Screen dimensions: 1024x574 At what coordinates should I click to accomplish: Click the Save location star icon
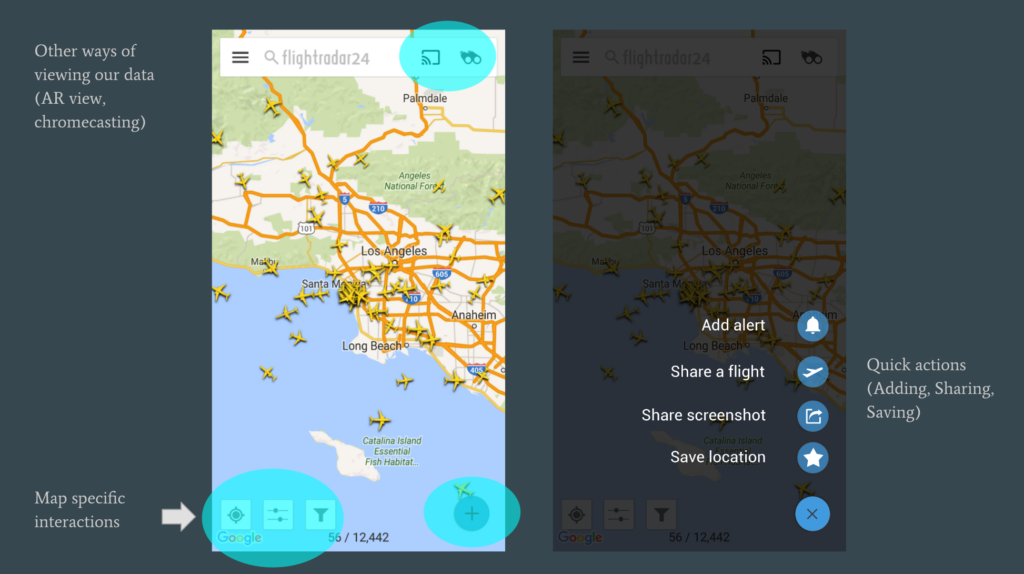(812, 457)
